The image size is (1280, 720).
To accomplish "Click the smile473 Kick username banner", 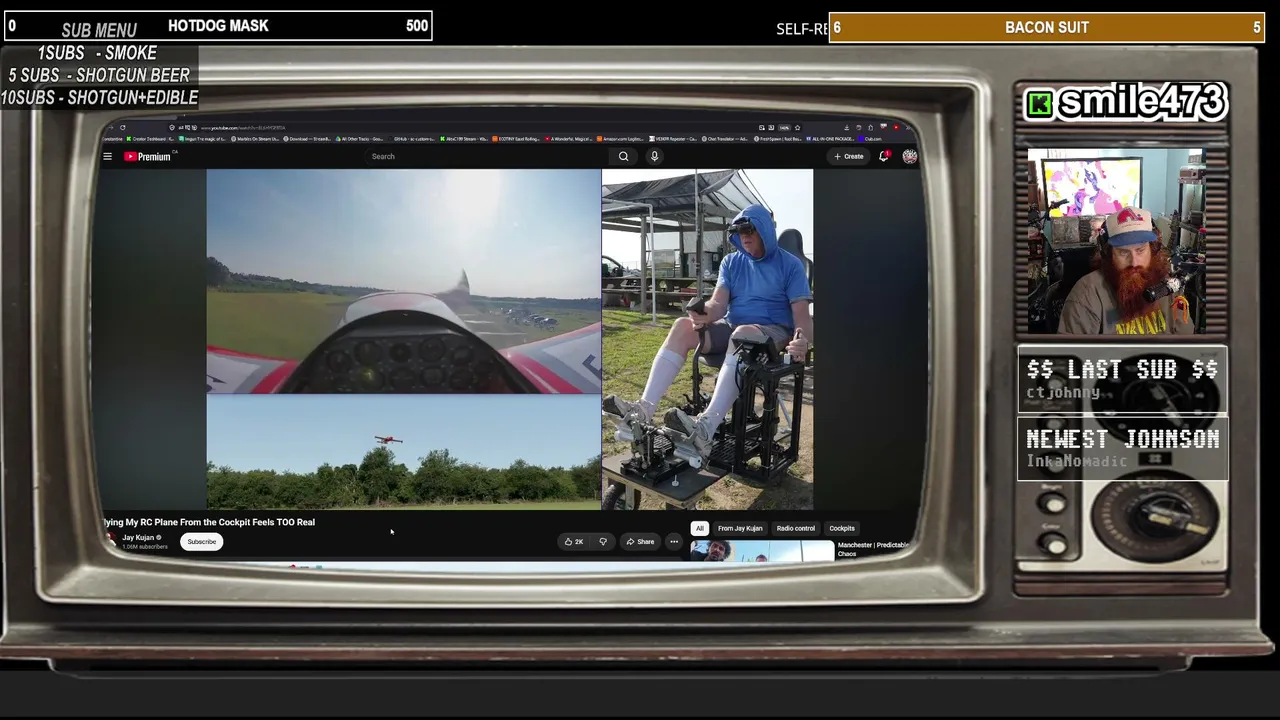I will (1125, 102).
